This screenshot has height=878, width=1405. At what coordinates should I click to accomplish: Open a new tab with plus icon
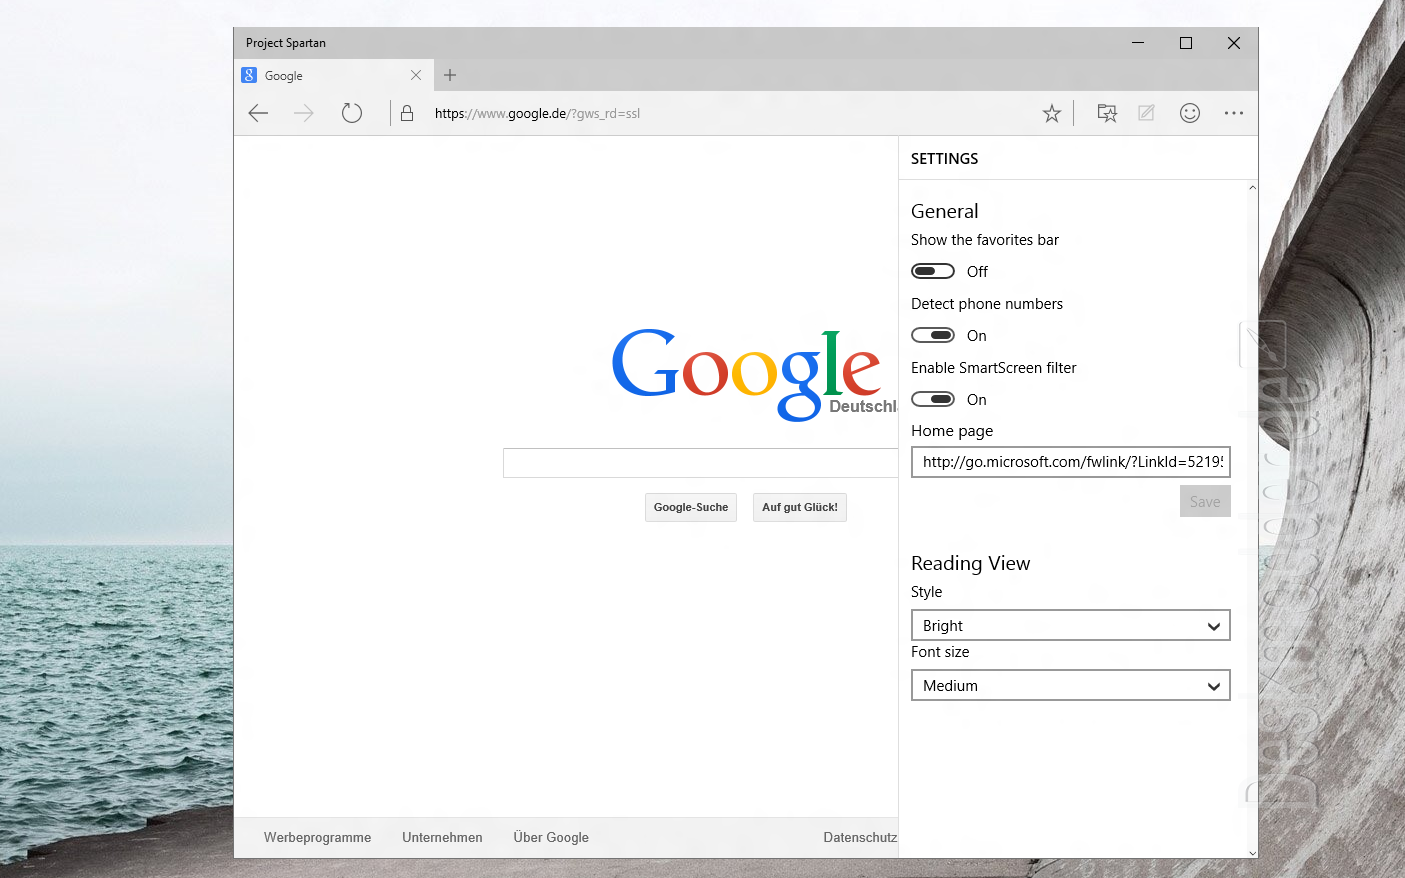450,75
